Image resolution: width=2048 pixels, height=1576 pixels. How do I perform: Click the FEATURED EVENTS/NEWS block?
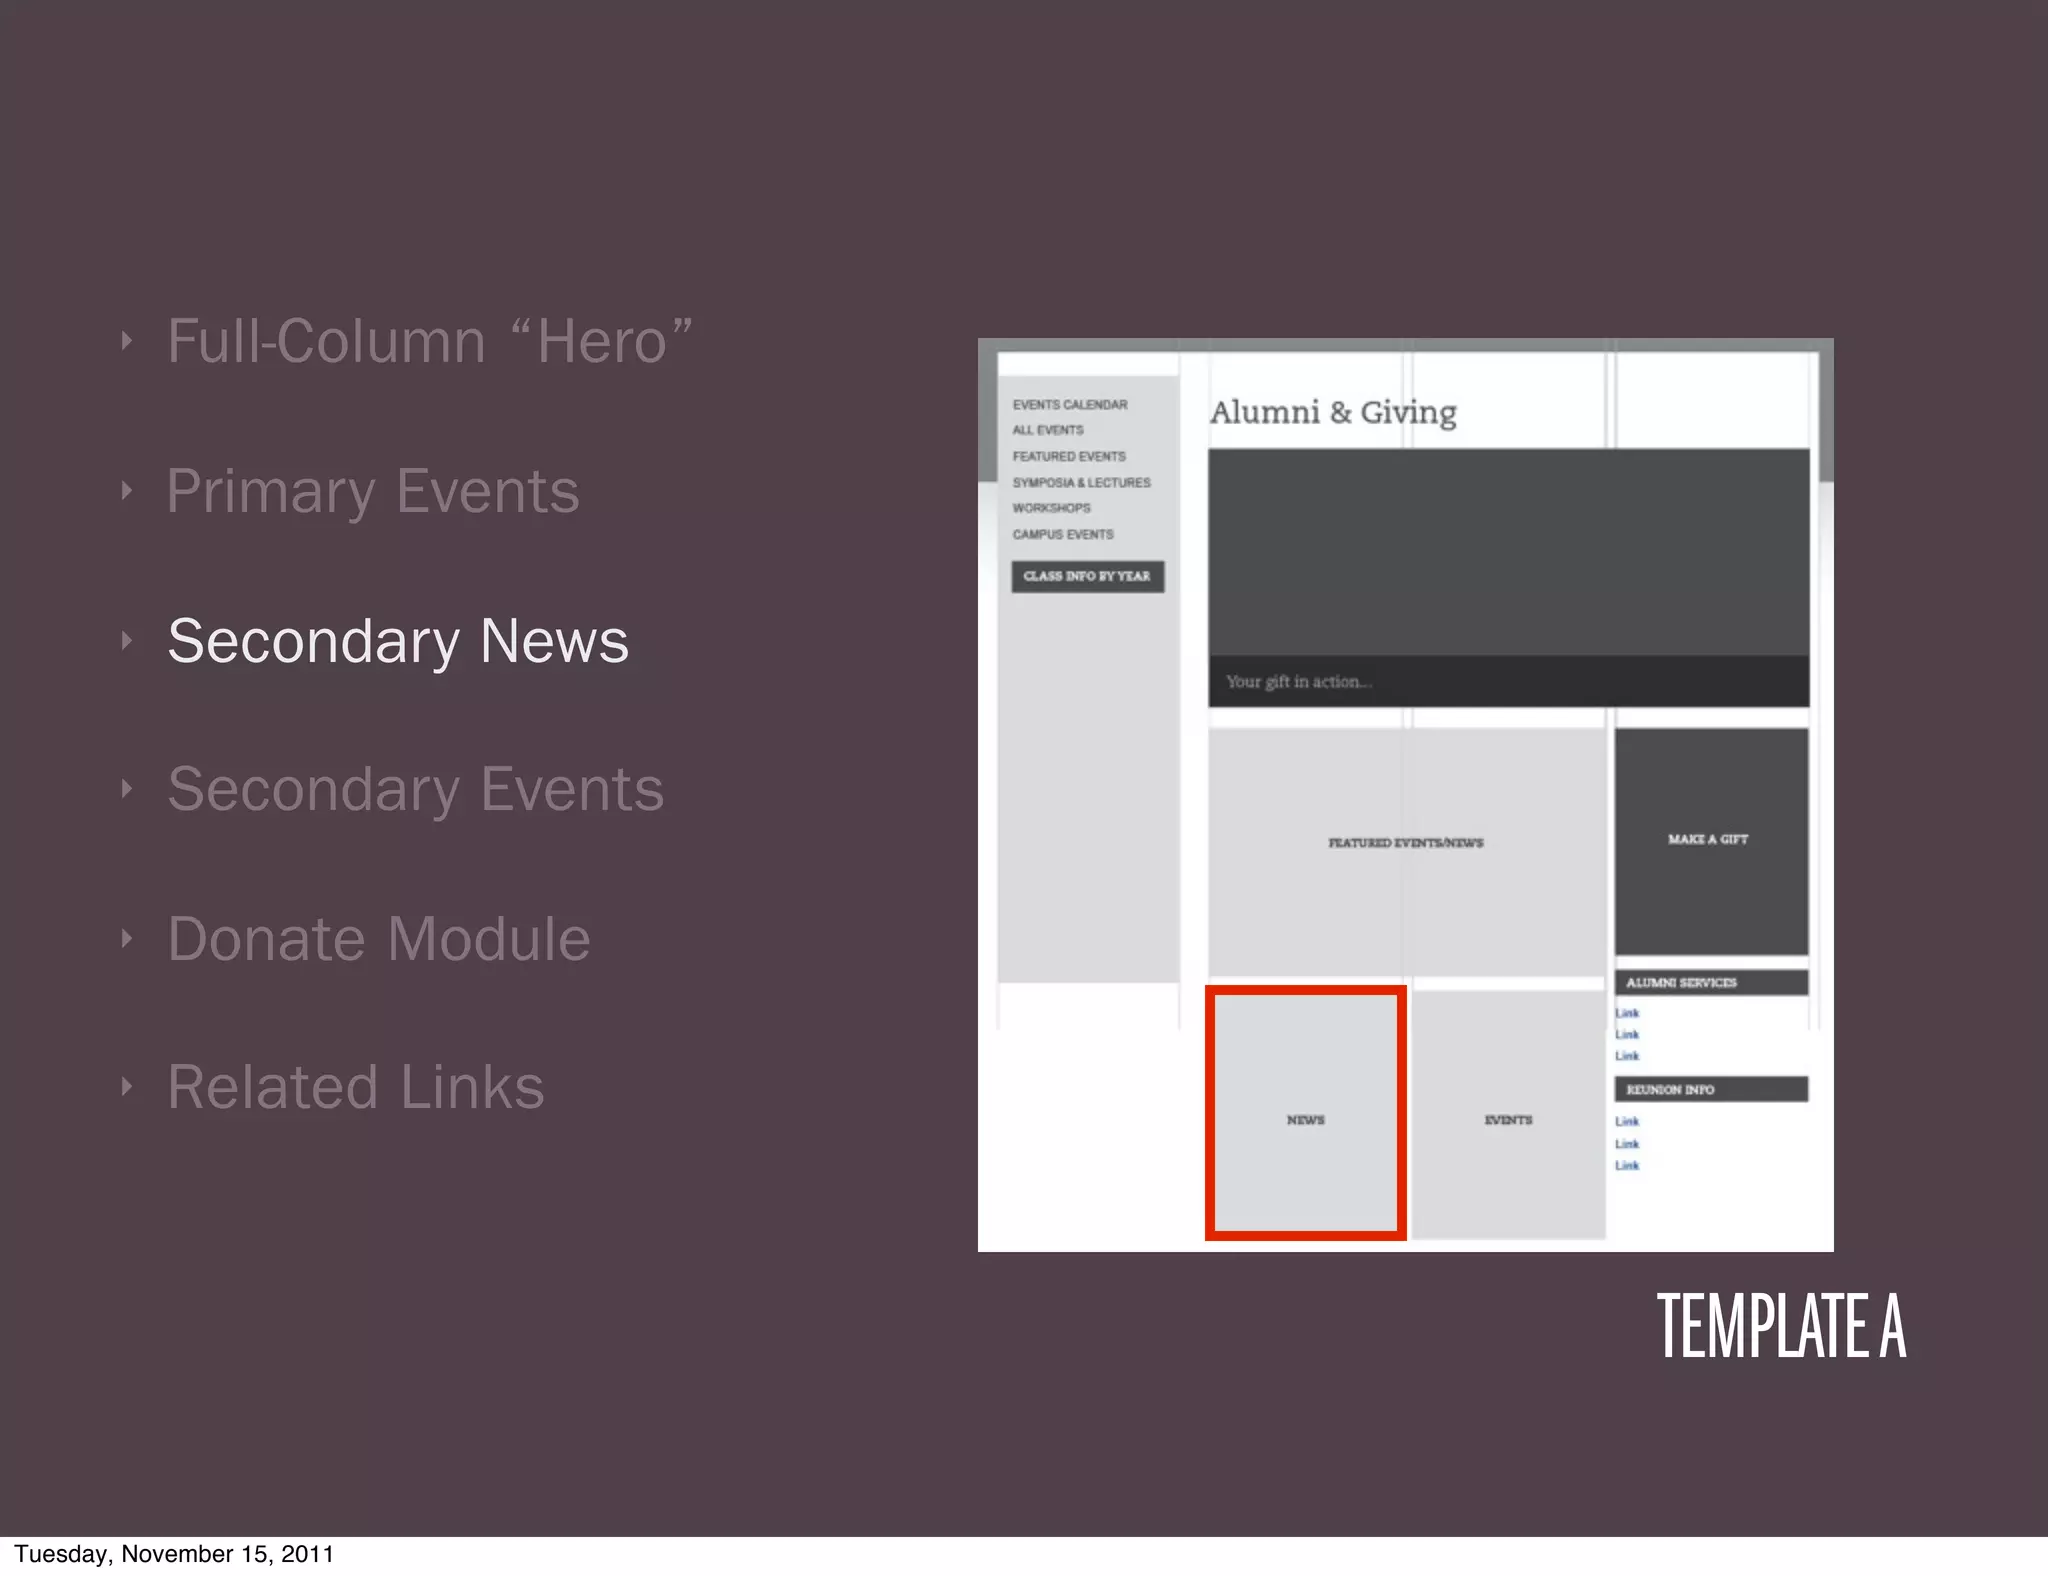[x=1406, y=851]
